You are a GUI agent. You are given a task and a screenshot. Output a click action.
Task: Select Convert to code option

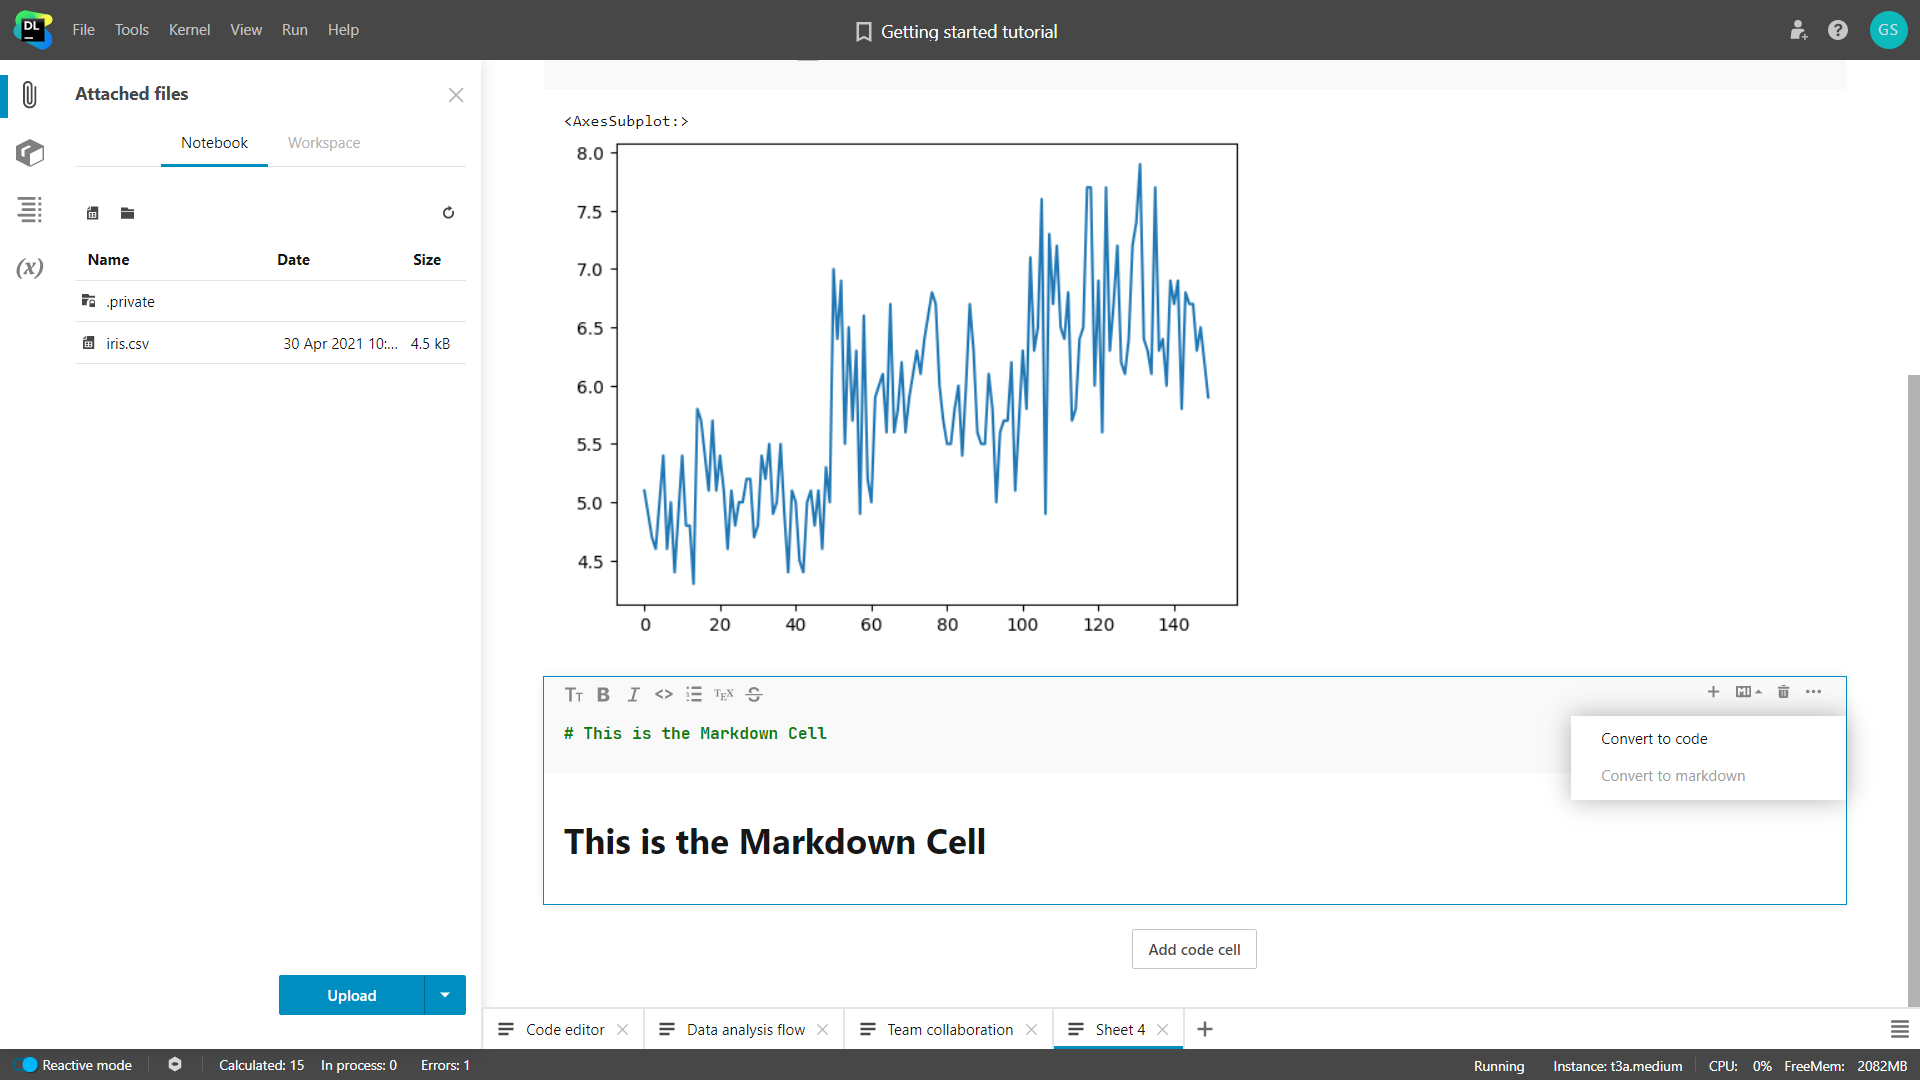[x=1655, y=738]
